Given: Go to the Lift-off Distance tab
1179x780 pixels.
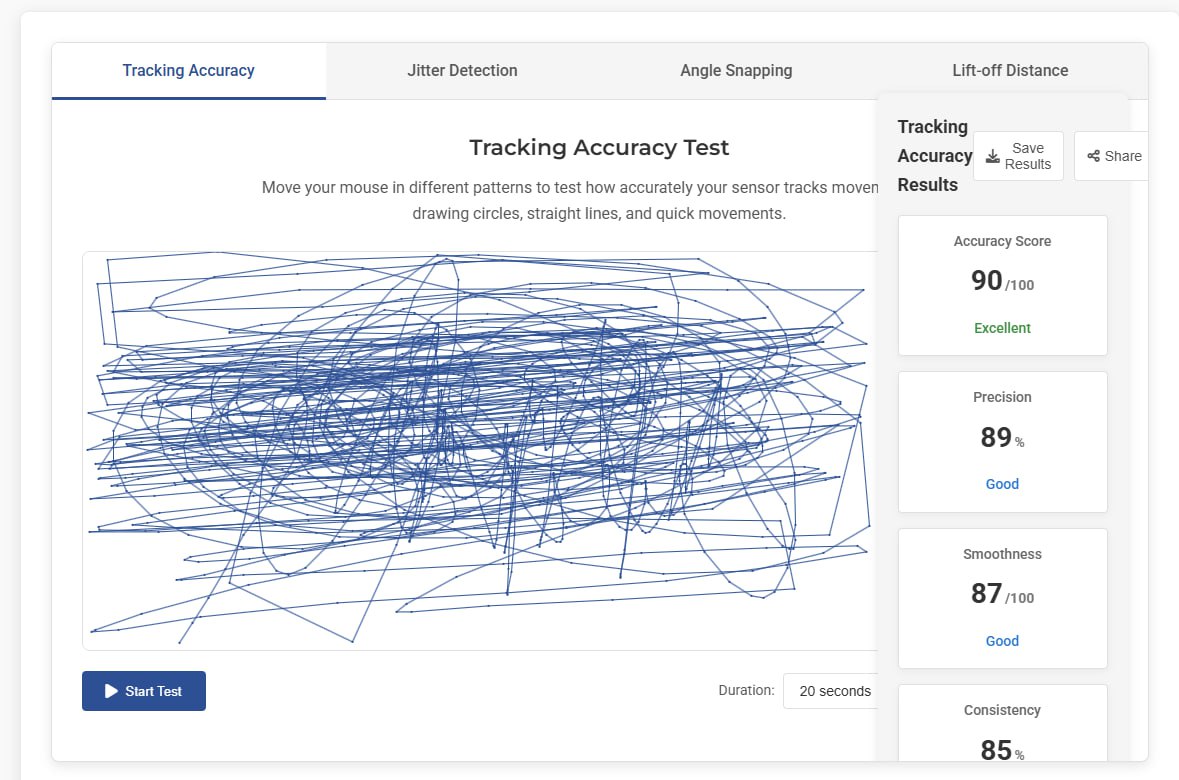Looking at the screenshot, I should (1010, 71).
